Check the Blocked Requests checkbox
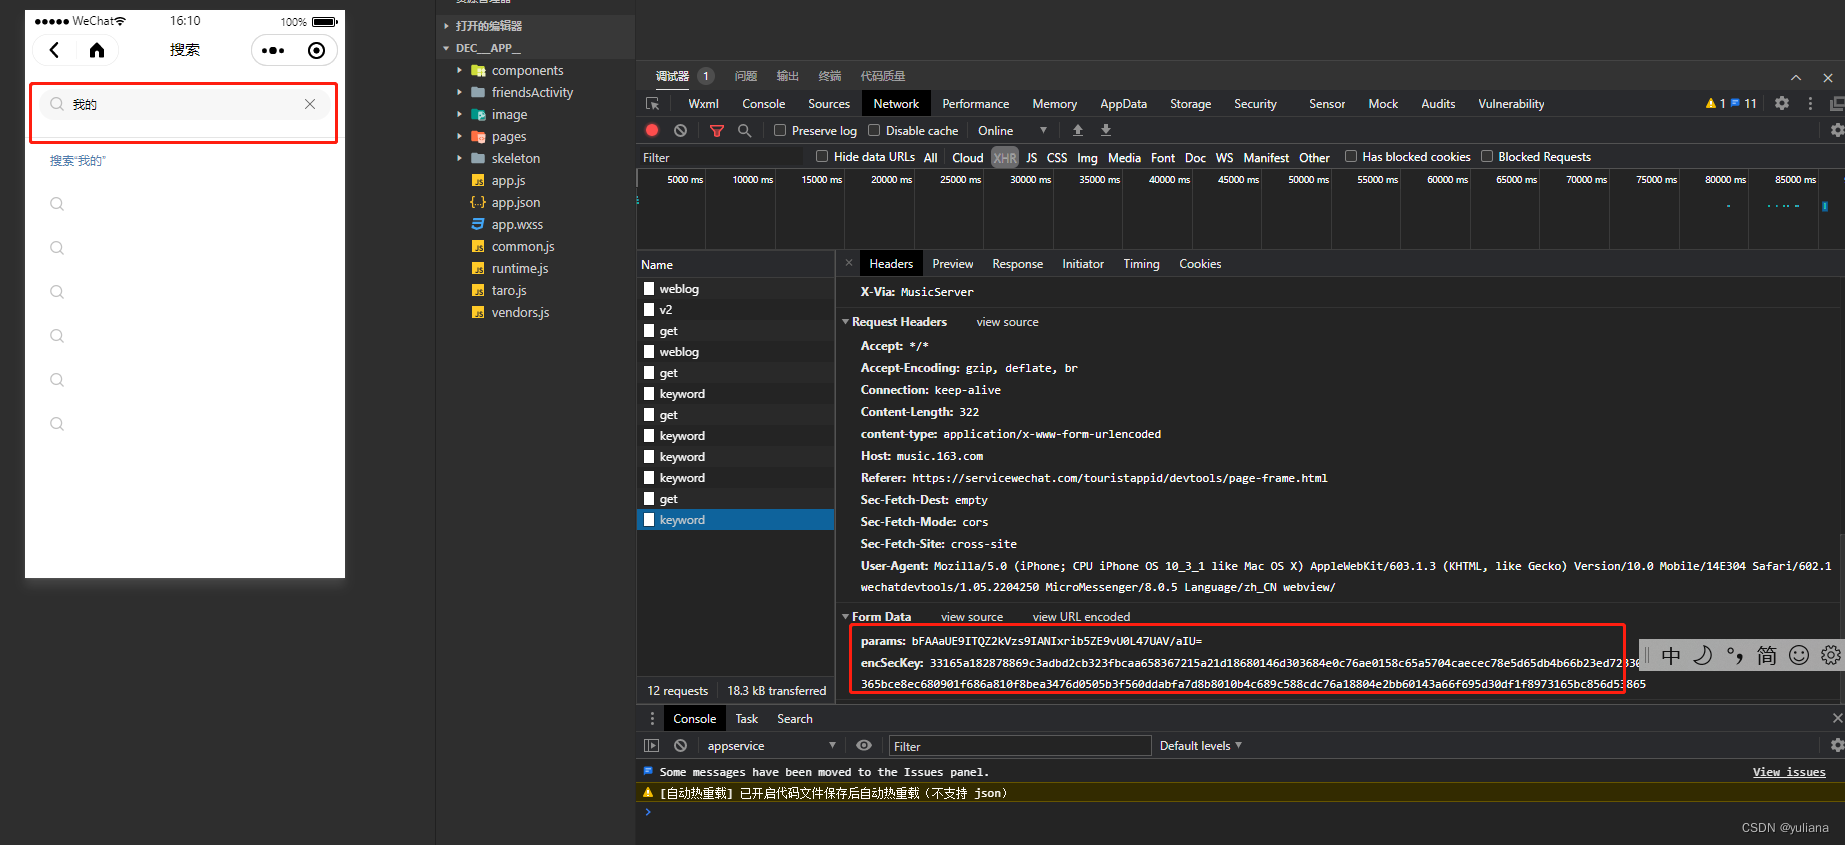This screenshot has height=845, width=1845. 1487,156
